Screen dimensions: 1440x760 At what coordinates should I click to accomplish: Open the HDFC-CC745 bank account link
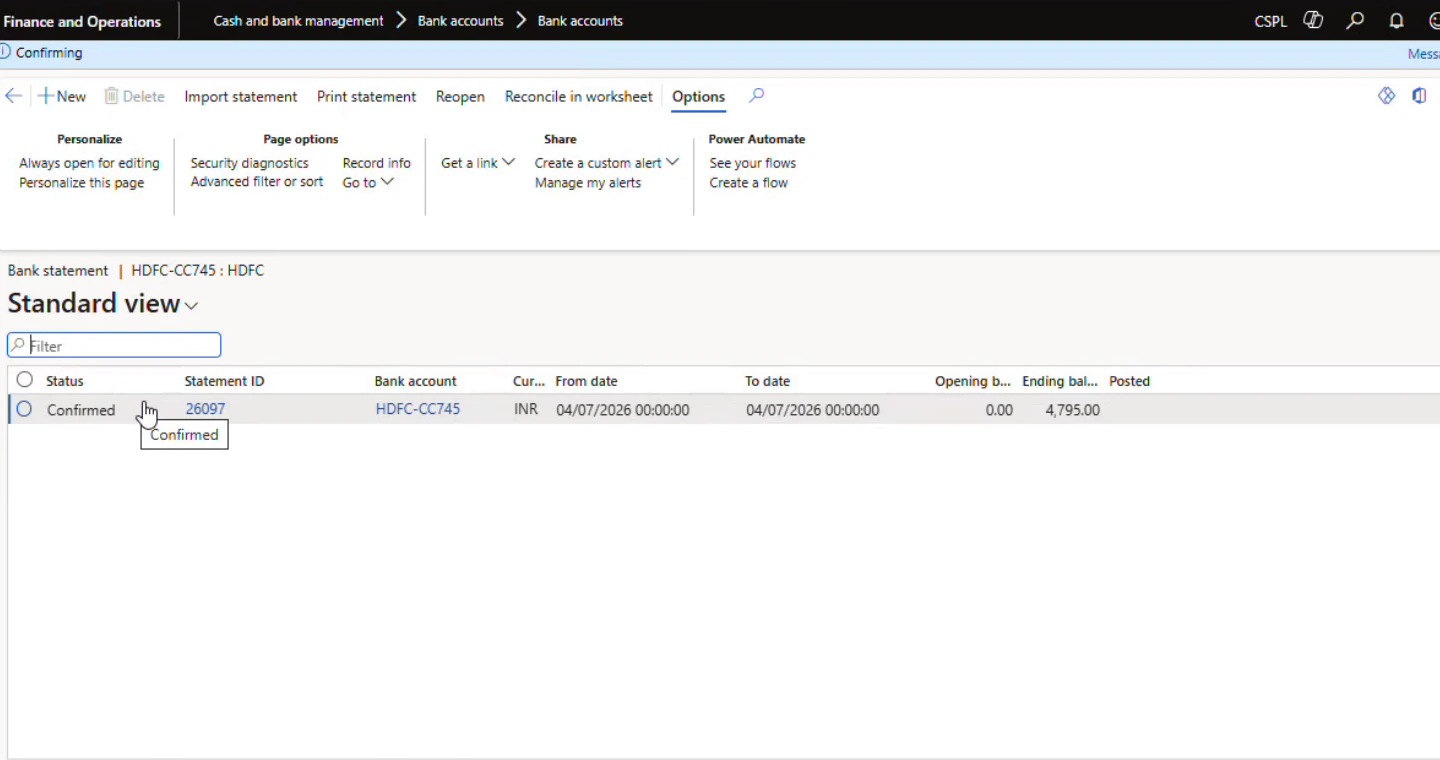(418, 408)
